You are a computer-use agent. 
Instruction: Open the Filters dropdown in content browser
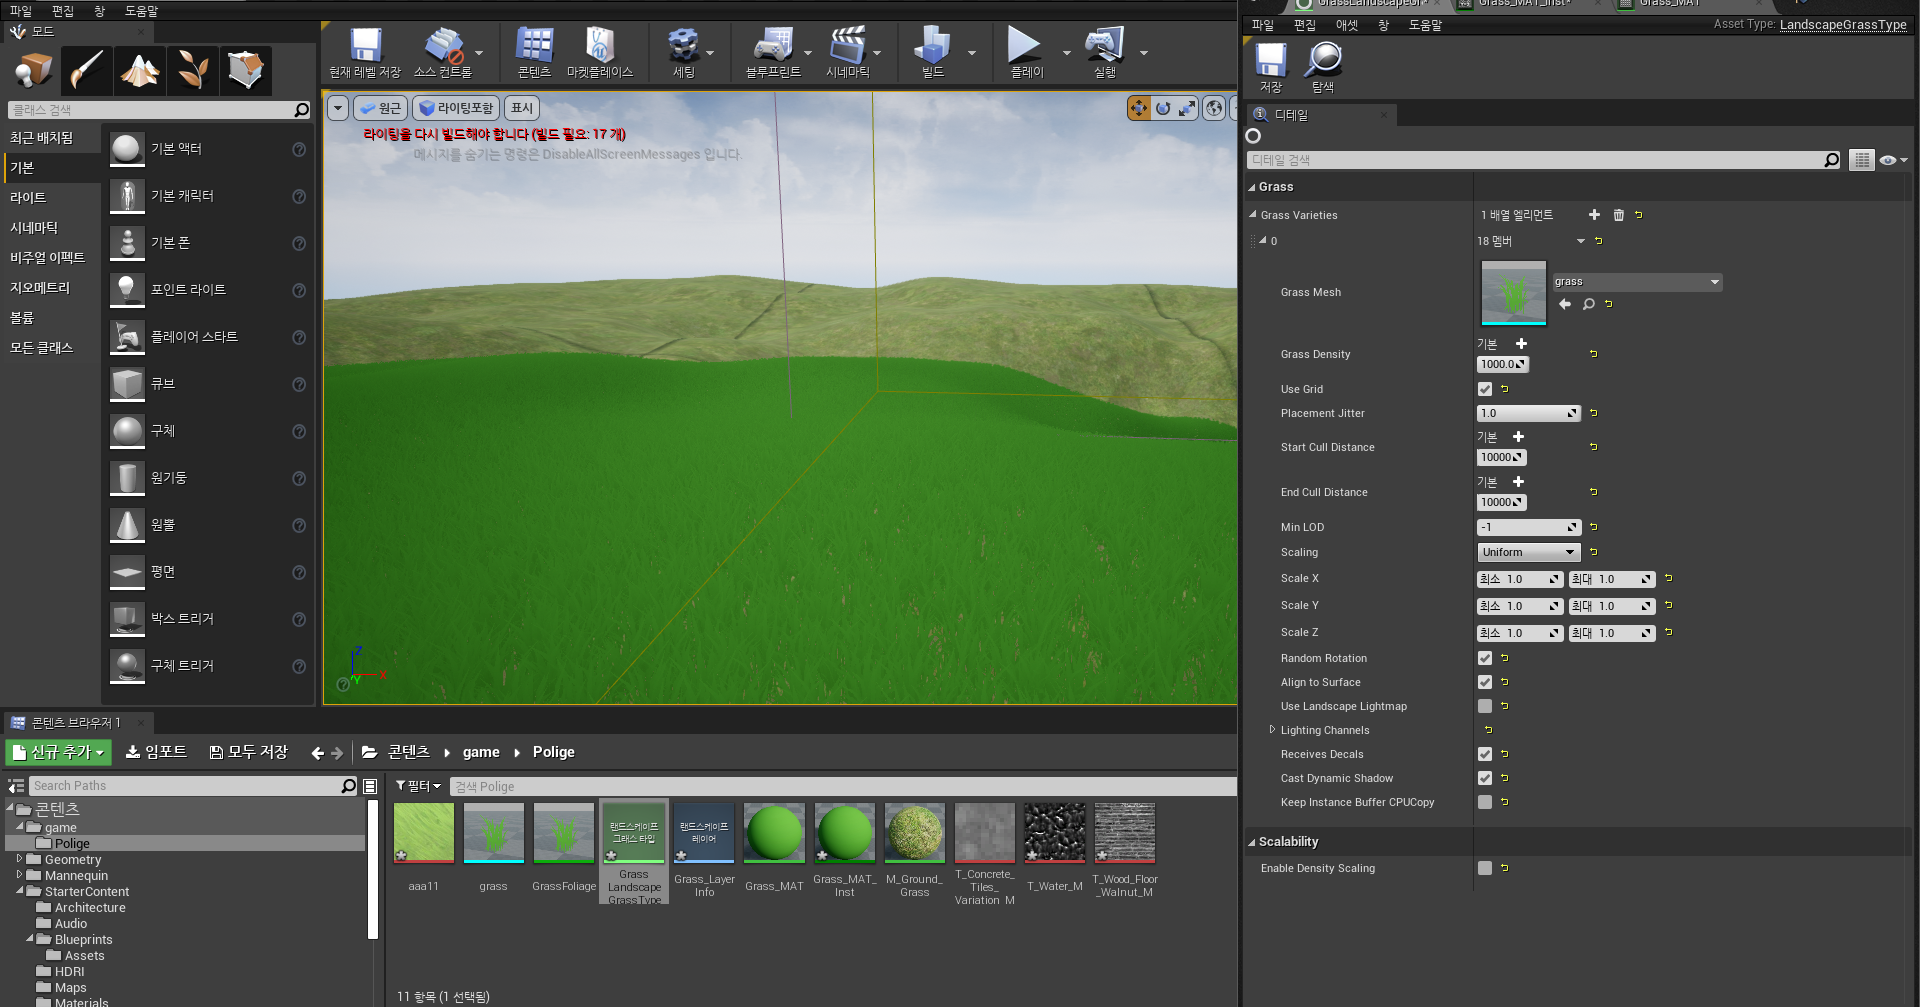pos(418,786)
